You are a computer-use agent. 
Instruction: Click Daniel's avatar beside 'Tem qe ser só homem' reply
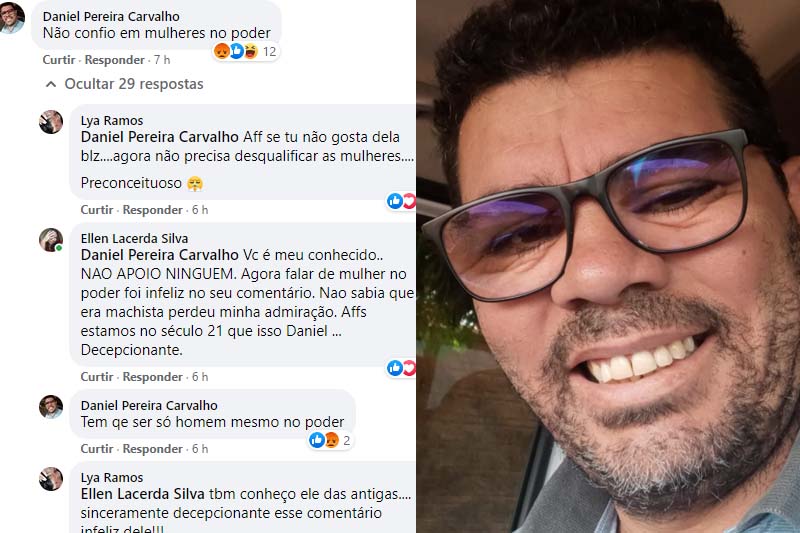[51, 407]
